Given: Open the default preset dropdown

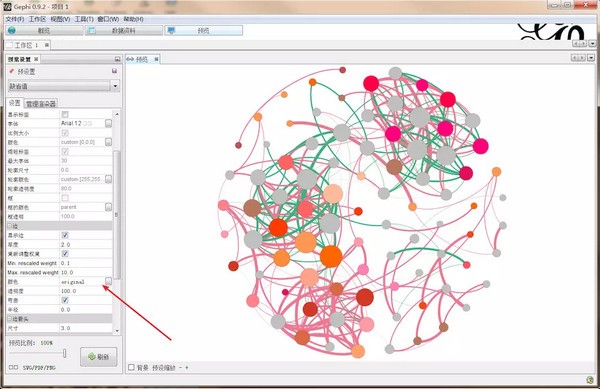Looking at the screenshot, I should pyautogui.click(x=64, y=86).
